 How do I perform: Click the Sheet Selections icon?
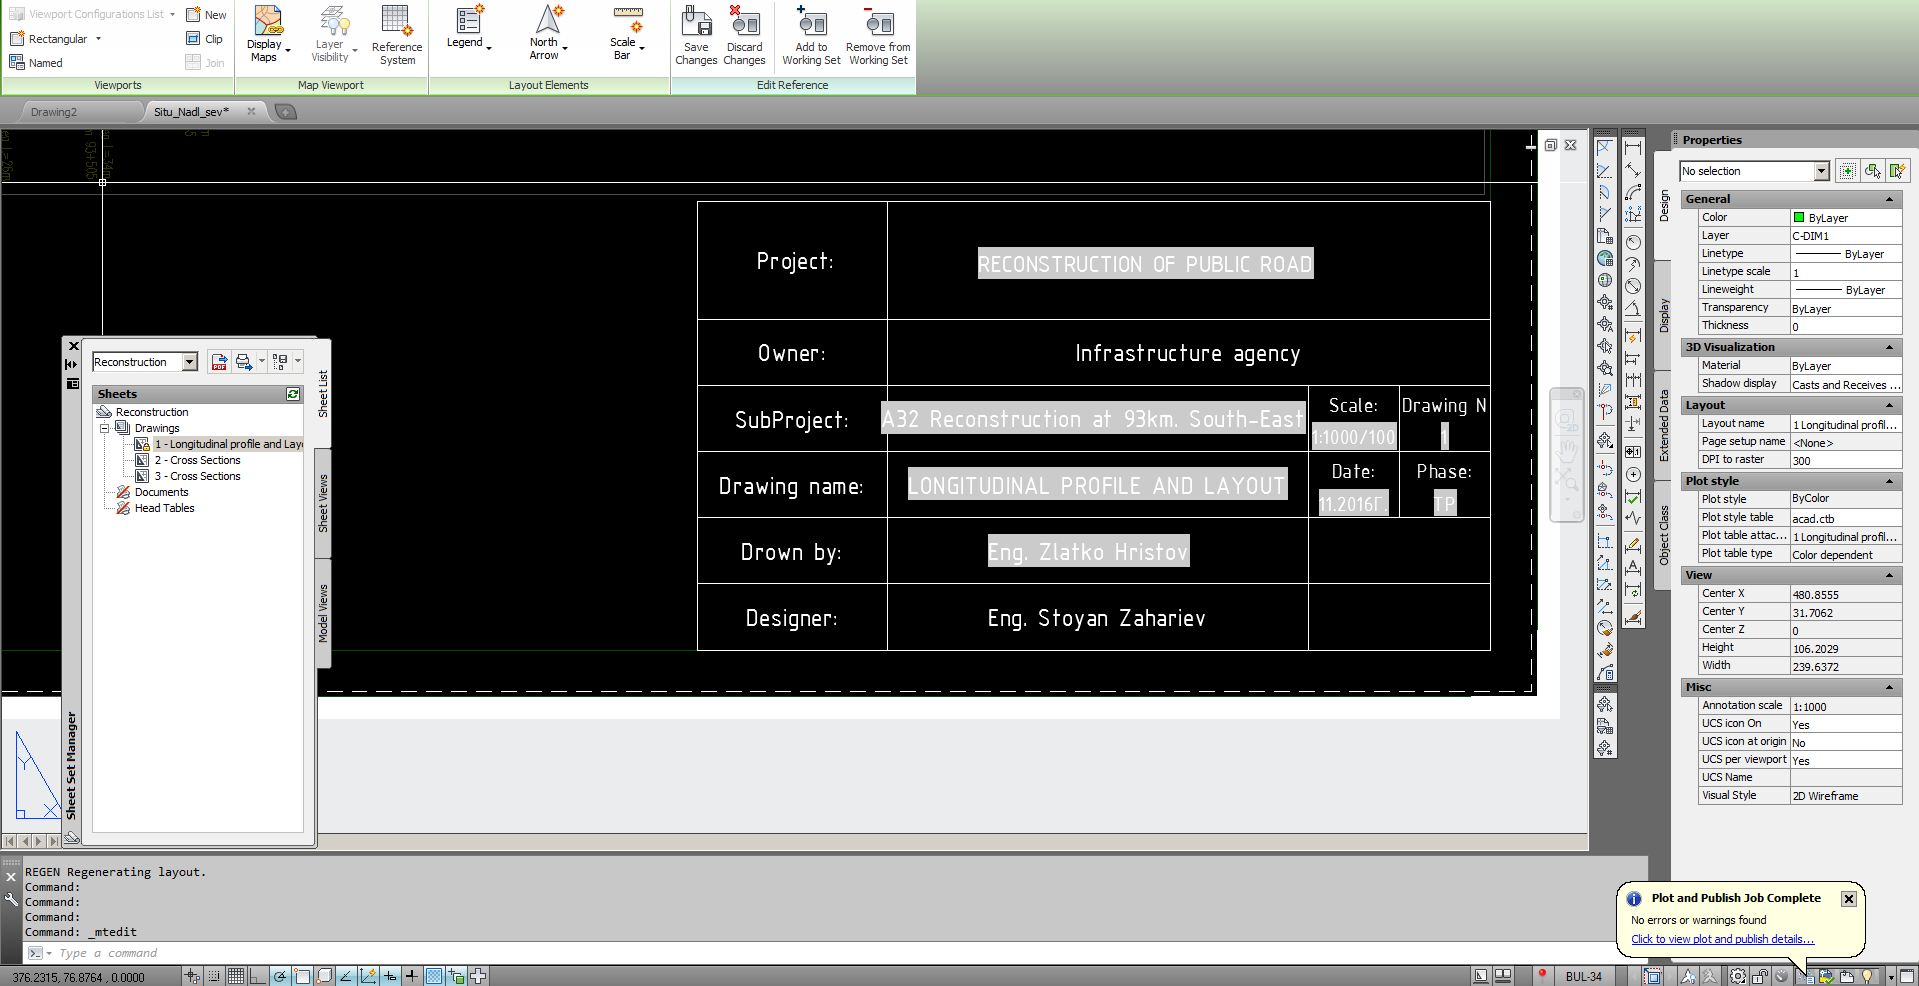point(280,362)
